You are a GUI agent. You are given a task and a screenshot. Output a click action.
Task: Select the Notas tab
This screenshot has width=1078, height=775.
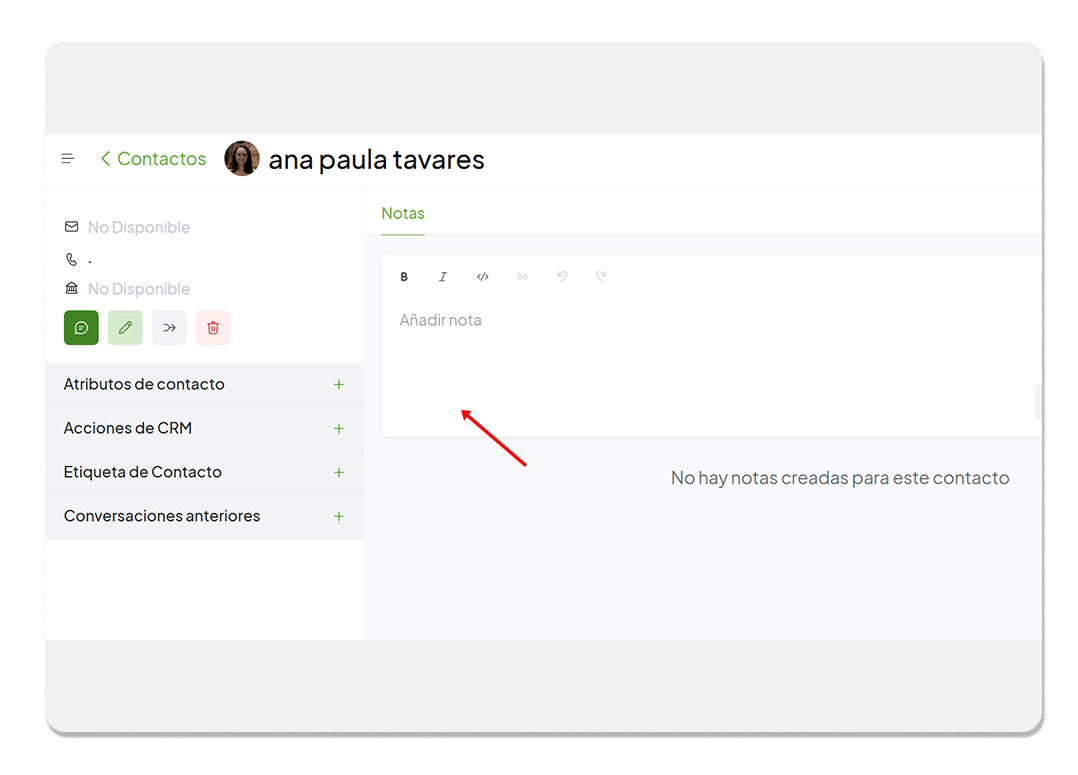(x=403, y=214)
